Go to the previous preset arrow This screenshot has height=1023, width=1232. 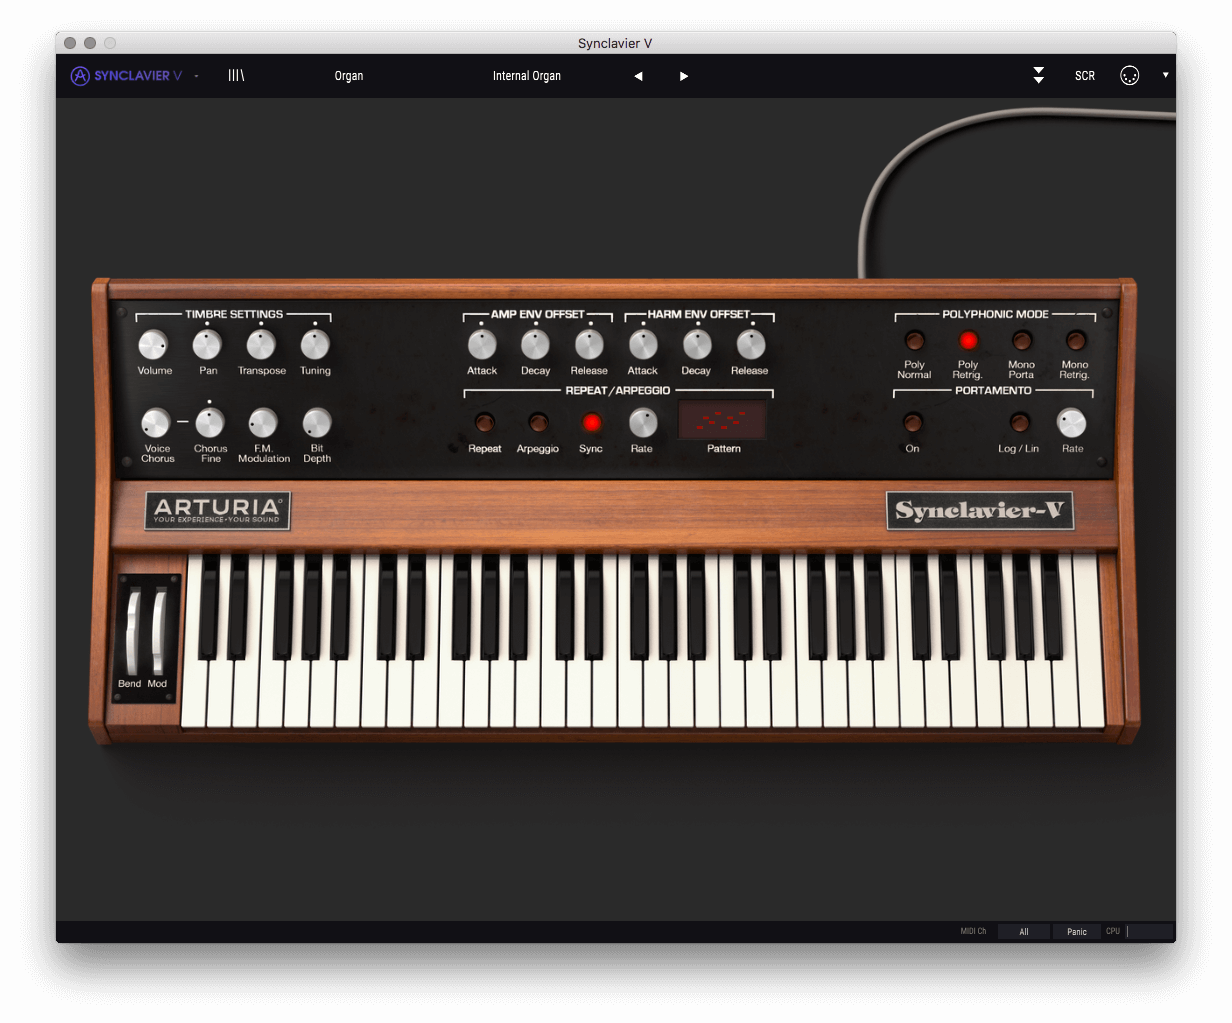pos(638,76)
